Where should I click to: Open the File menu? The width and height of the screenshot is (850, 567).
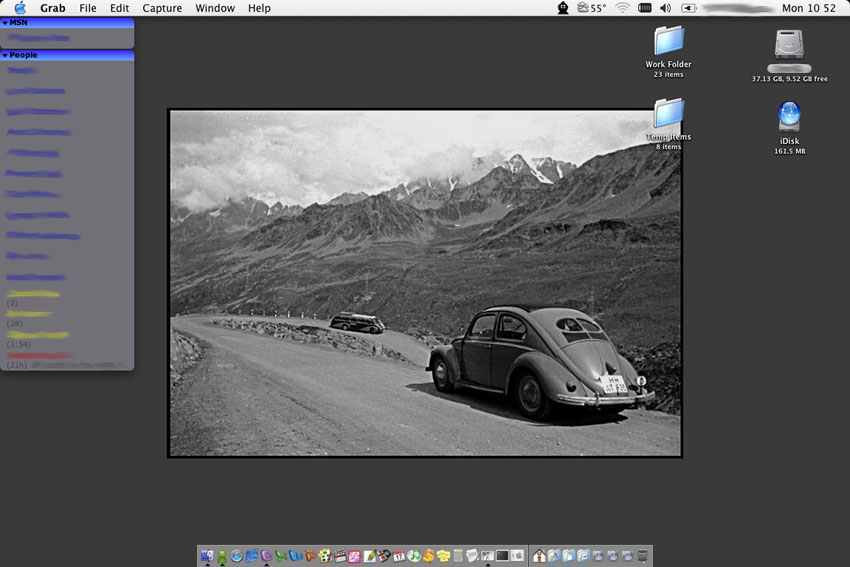coord(88,8)
